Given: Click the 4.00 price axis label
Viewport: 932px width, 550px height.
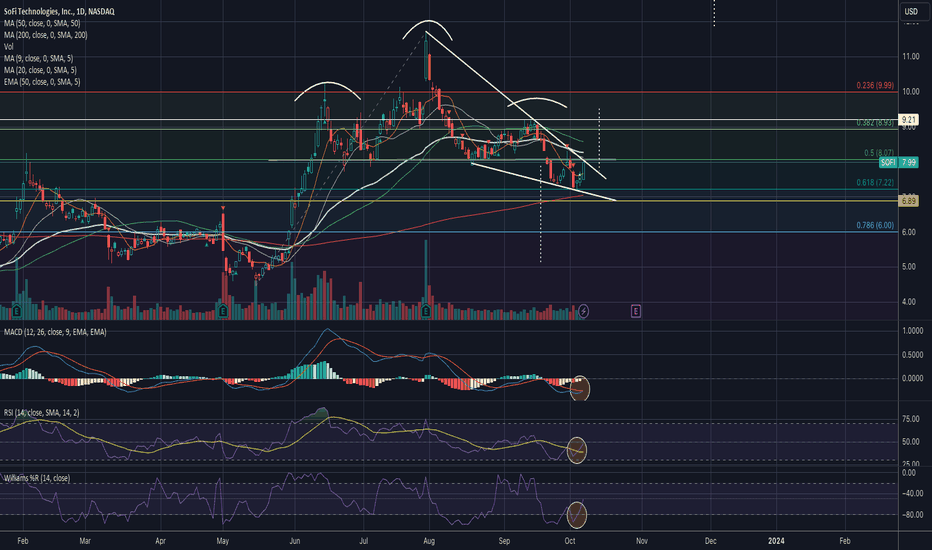Looking at the screenshot, I should [909, 302].
